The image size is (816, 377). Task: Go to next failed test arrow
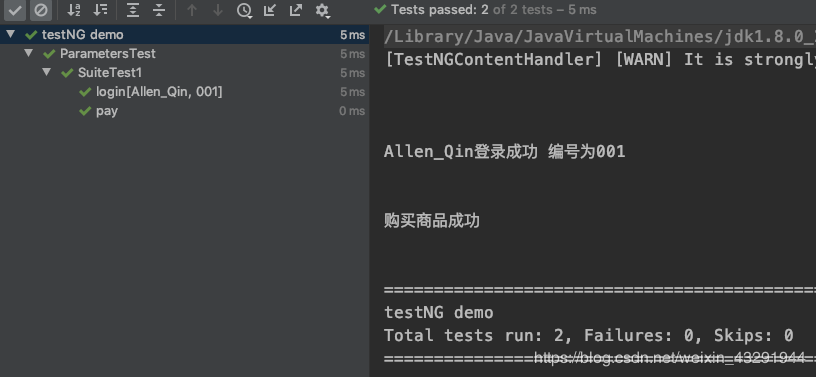(x=218, y=10)
